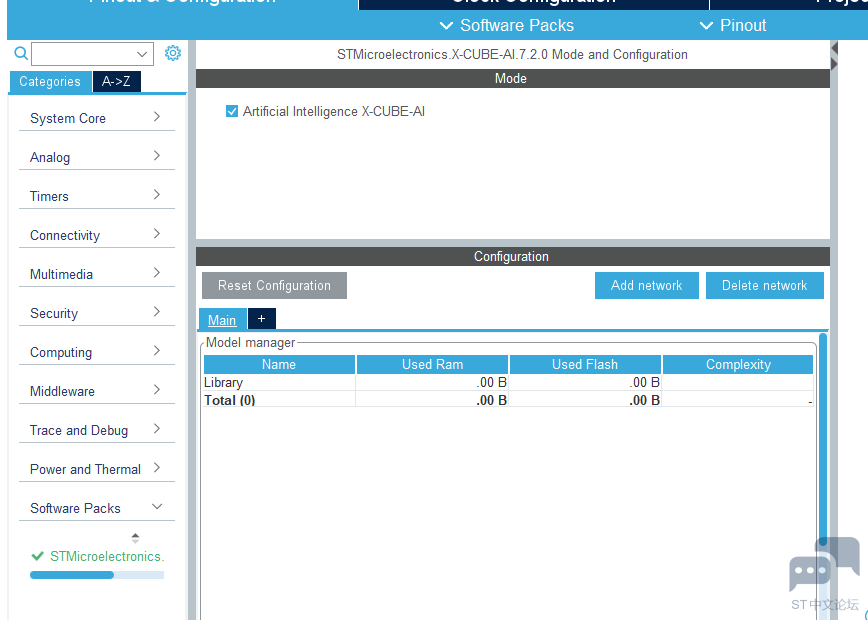
Task: Click the Reset Configuration button
Action: (275, 285)
